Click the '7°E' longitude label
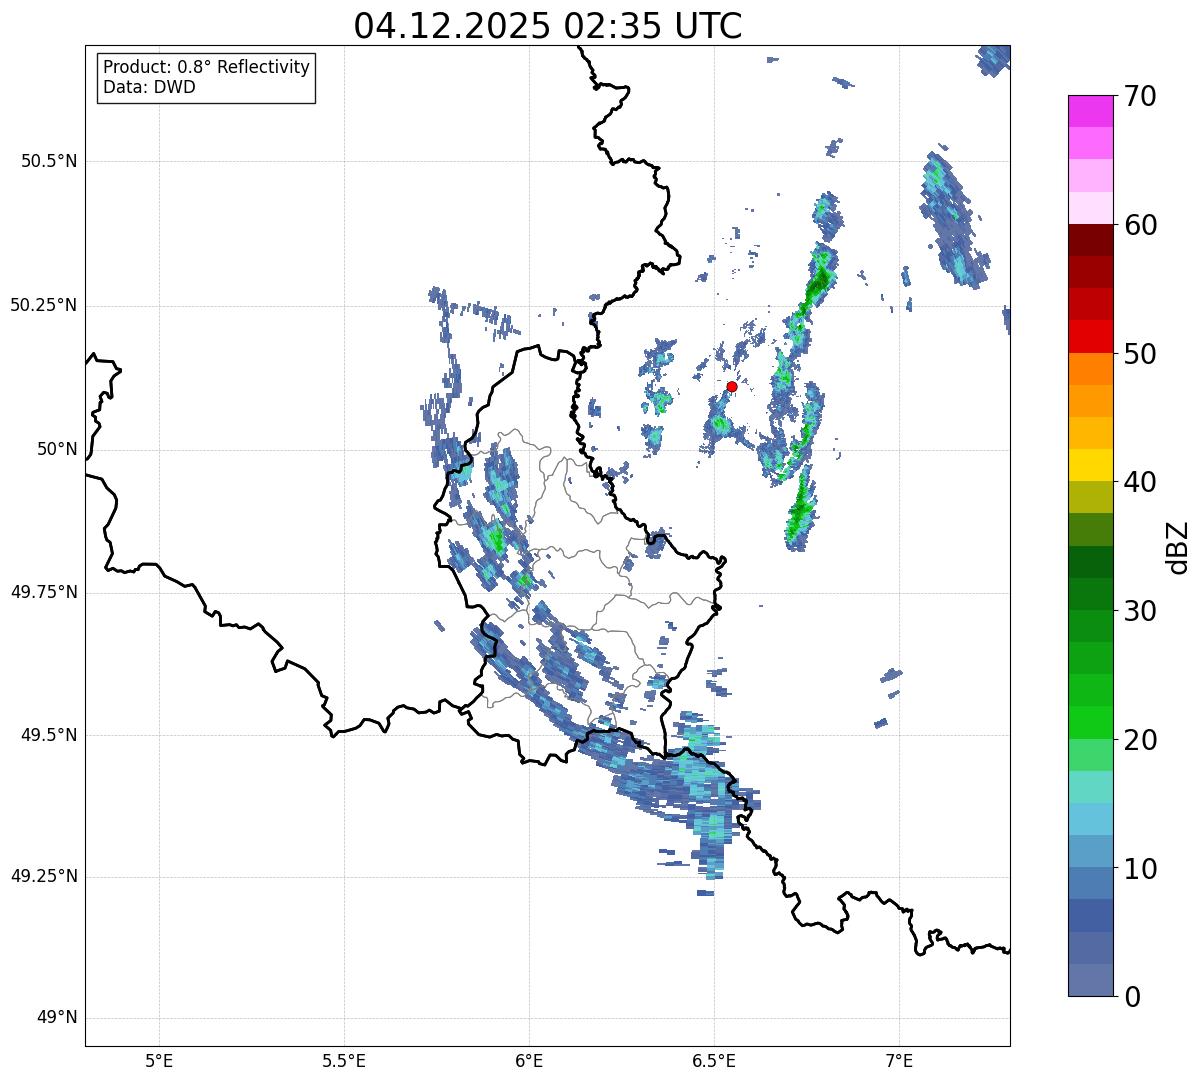1202x1081 pixels. click(x=899, y=1060)
